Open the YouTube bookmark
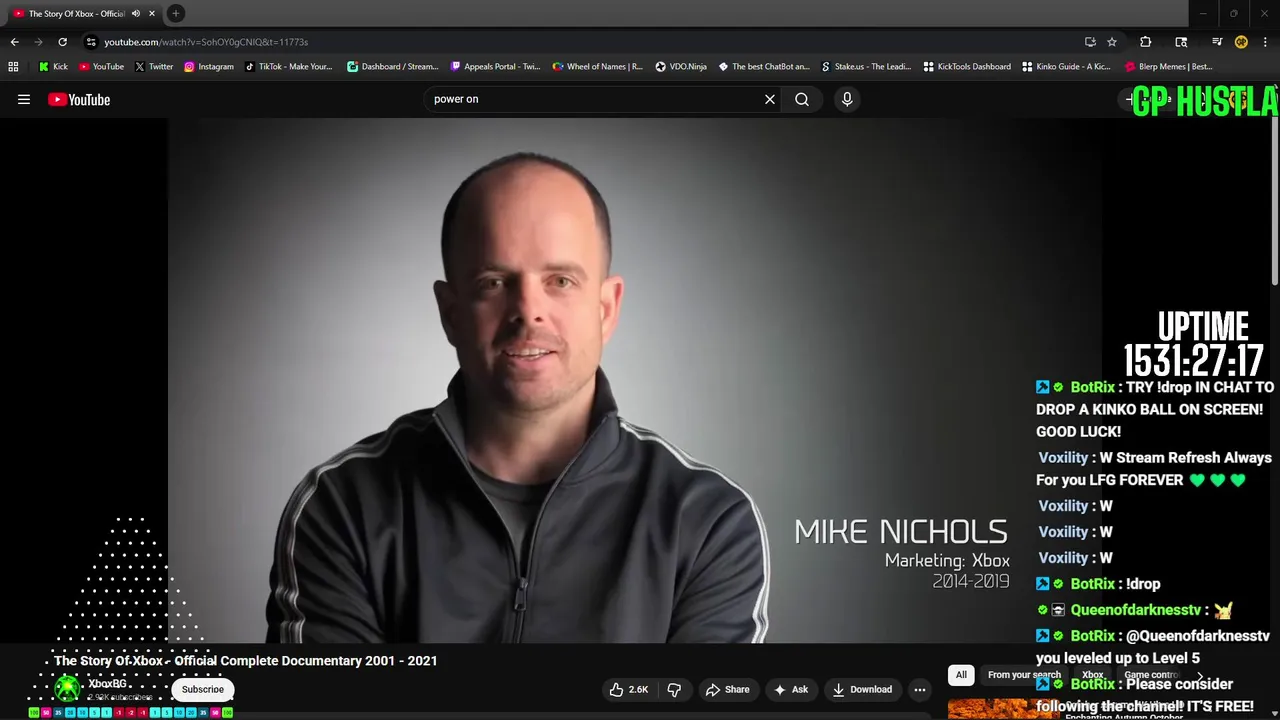 (101, 67)
